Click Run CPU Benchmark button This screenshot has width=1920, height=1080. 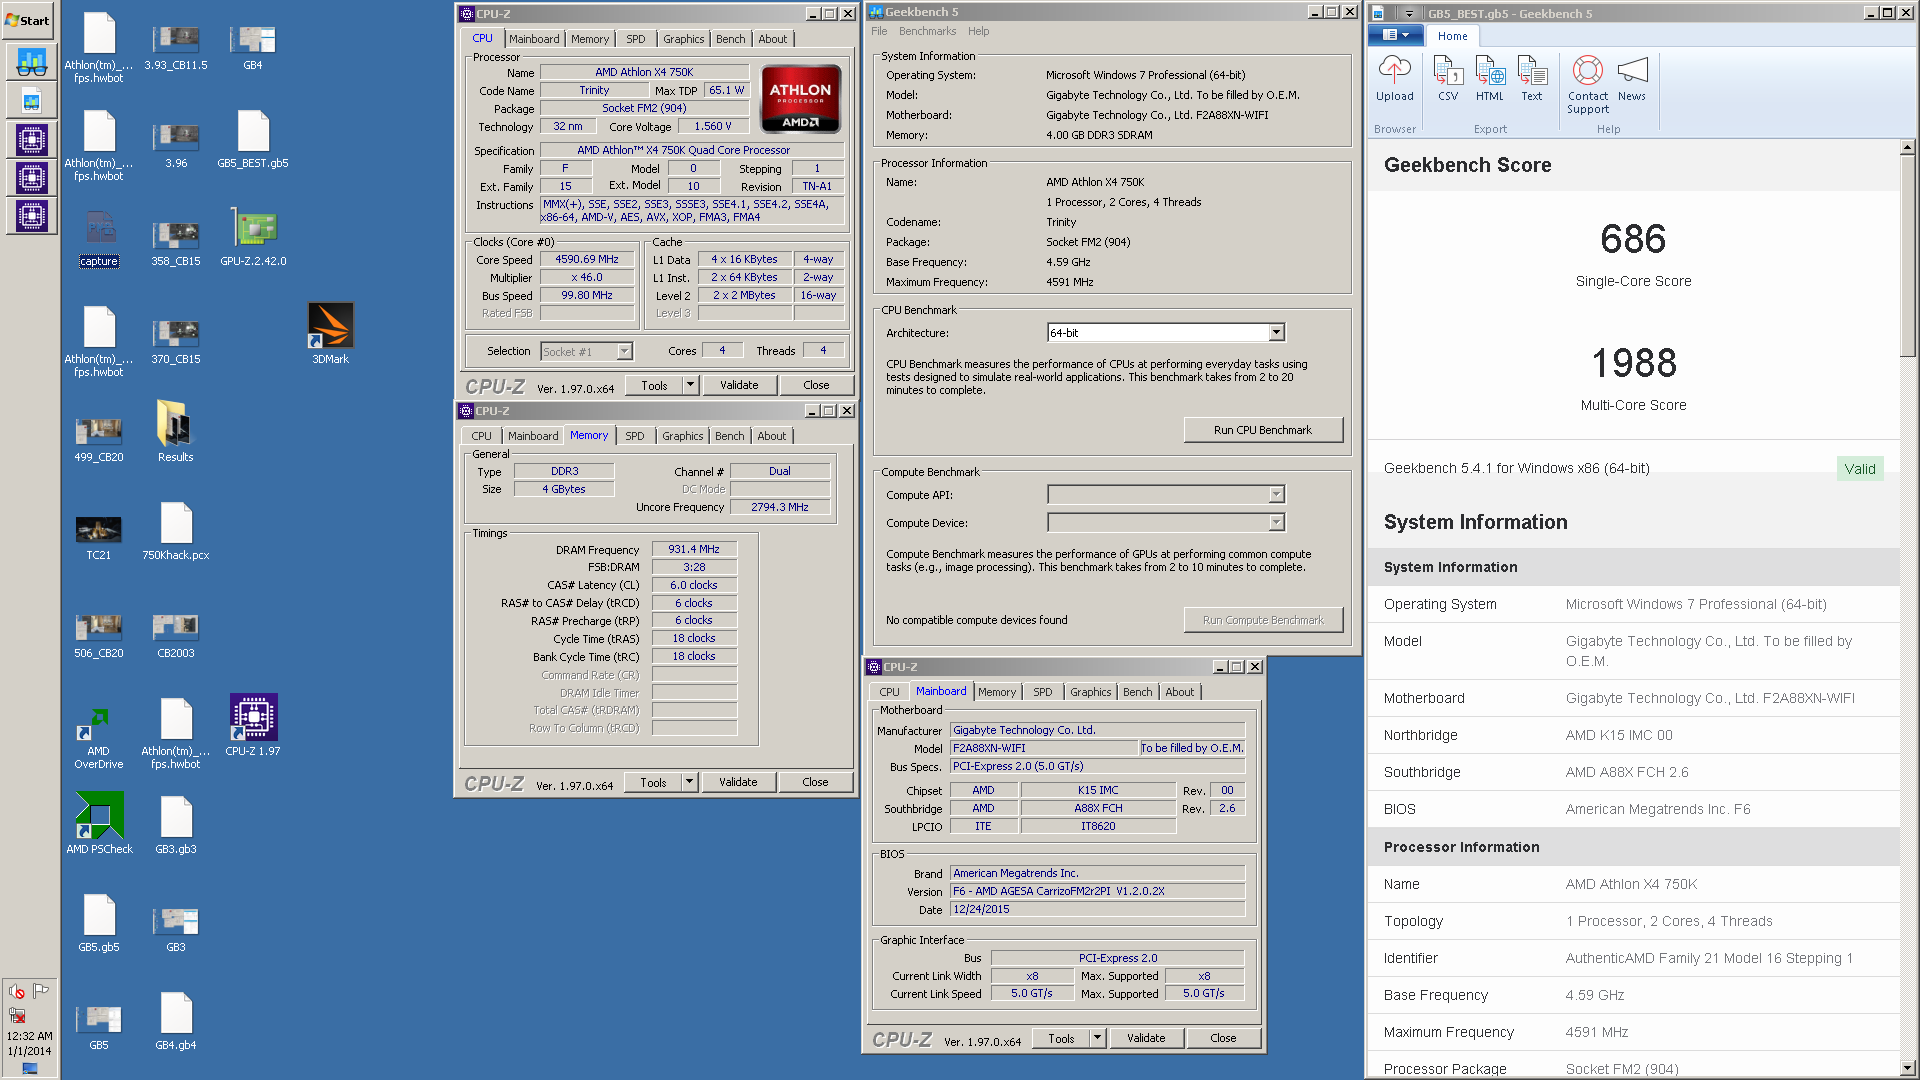tap(1263, 430)
